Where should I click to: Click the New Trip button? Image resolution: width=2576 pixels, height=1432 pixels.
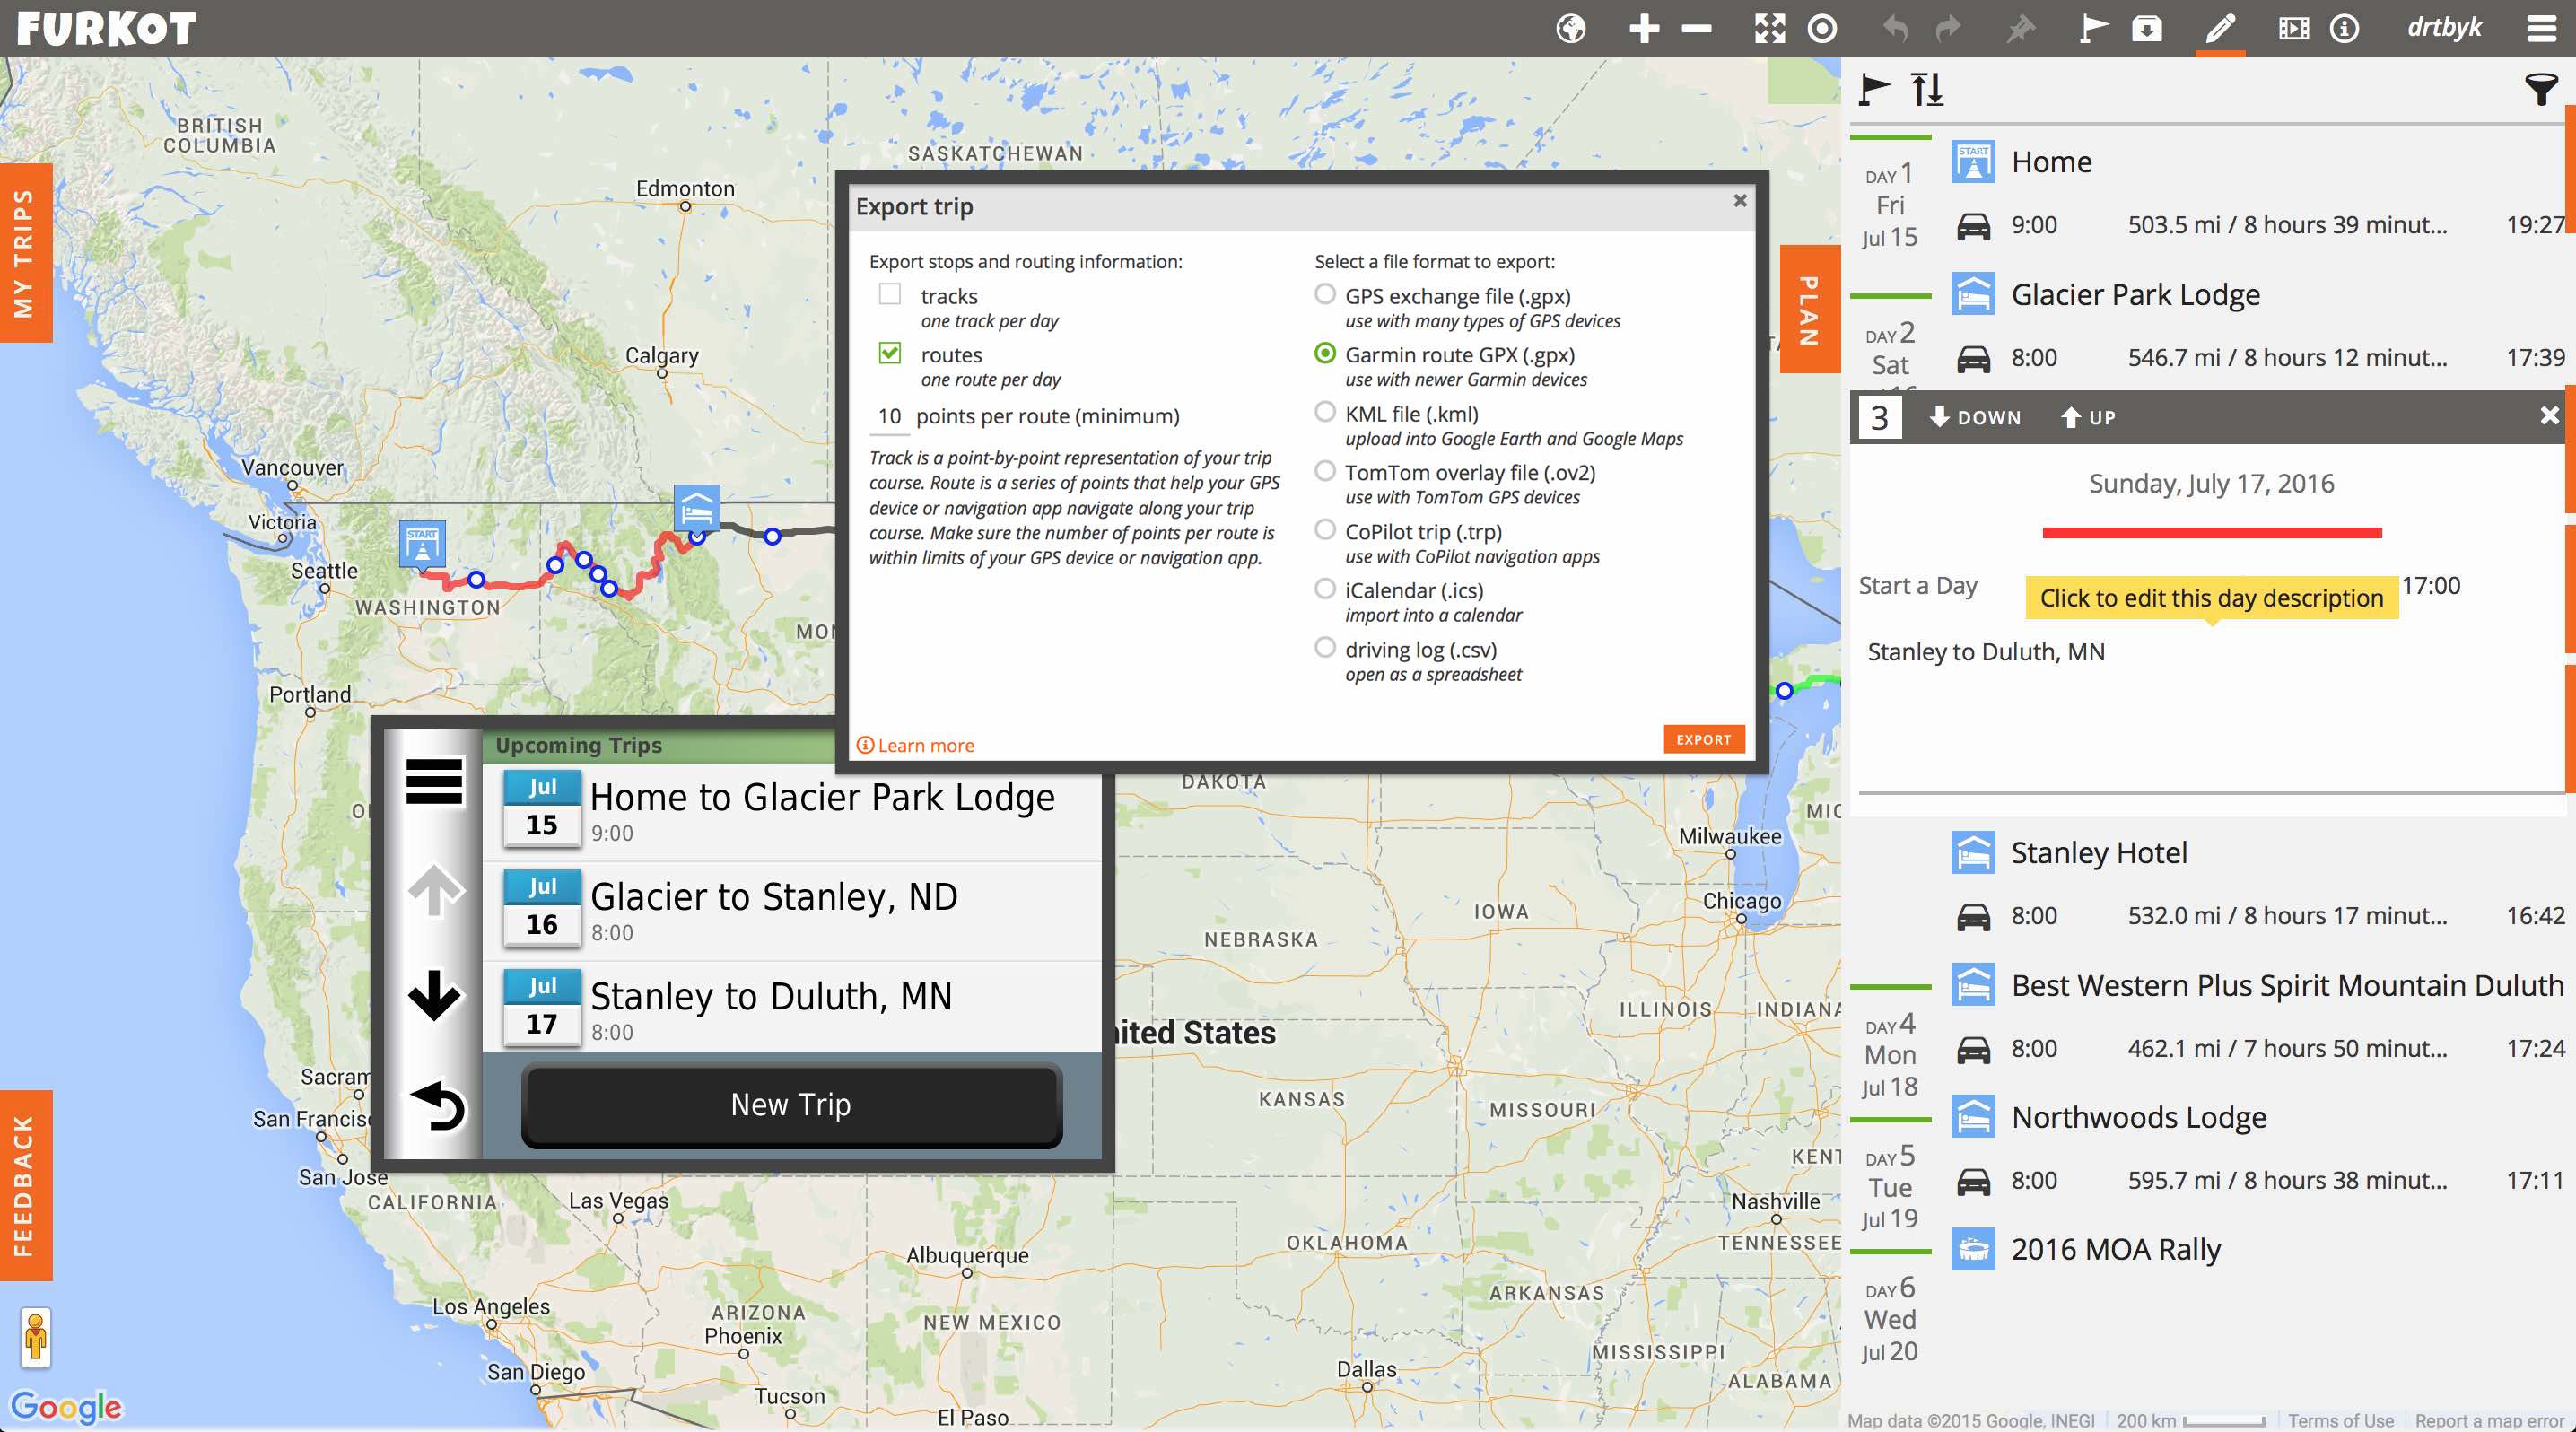click(791, 1105)
